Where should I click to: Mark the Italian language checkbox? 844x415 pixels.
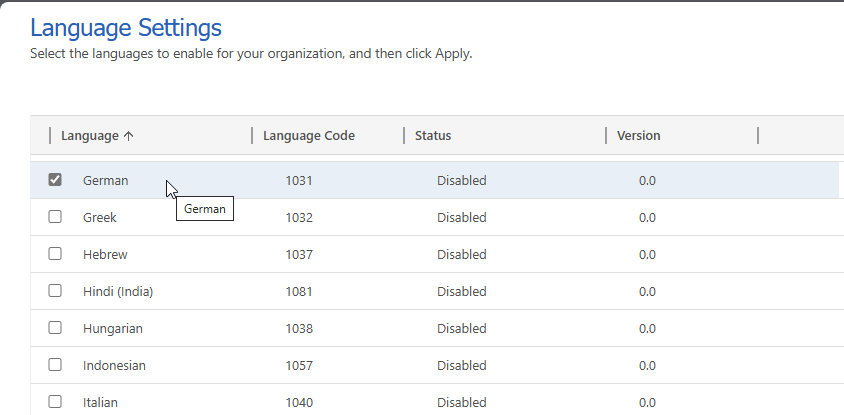(x=55, y=402)
